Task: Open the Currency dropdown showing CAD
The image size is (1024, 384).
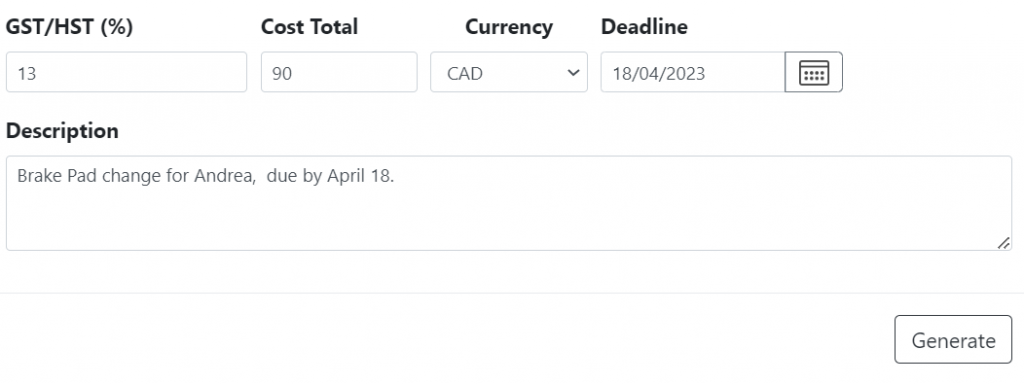Action: pos(509,72)
